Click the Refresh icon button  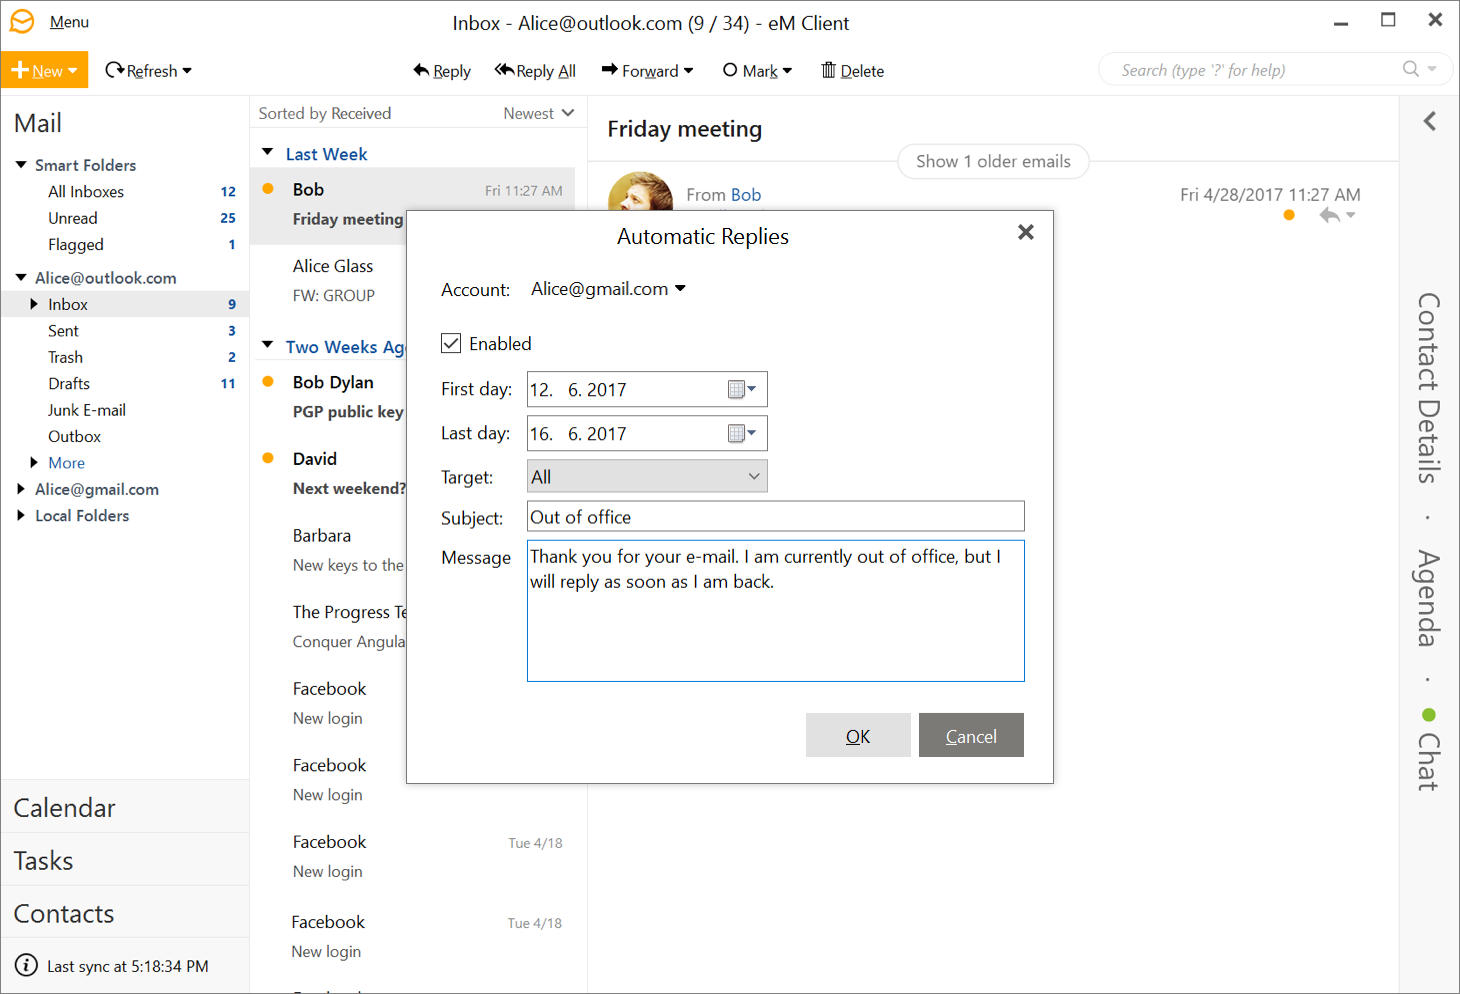pyautogui.click(x=115, y=70)
